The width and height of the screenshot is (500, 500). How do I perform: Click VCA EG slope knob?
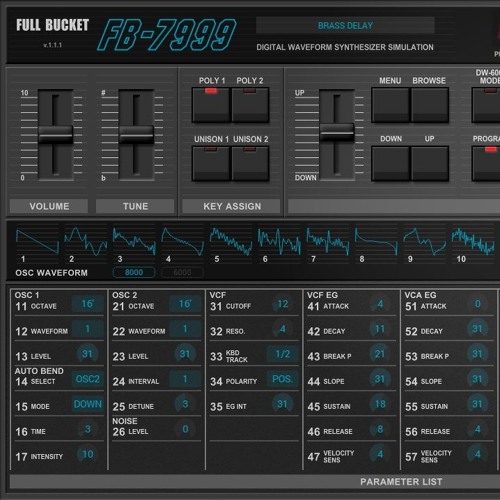point(477,379)
